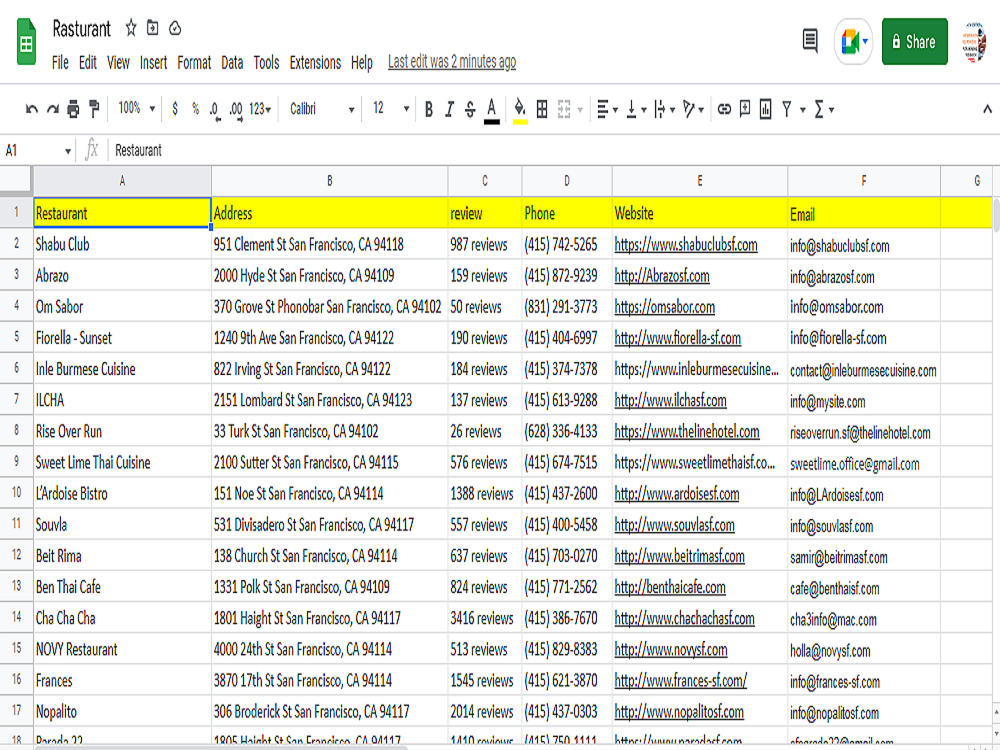Open the Insert link tool
The height and width of the screenshot is (750, 1000).
click(723, 110)
